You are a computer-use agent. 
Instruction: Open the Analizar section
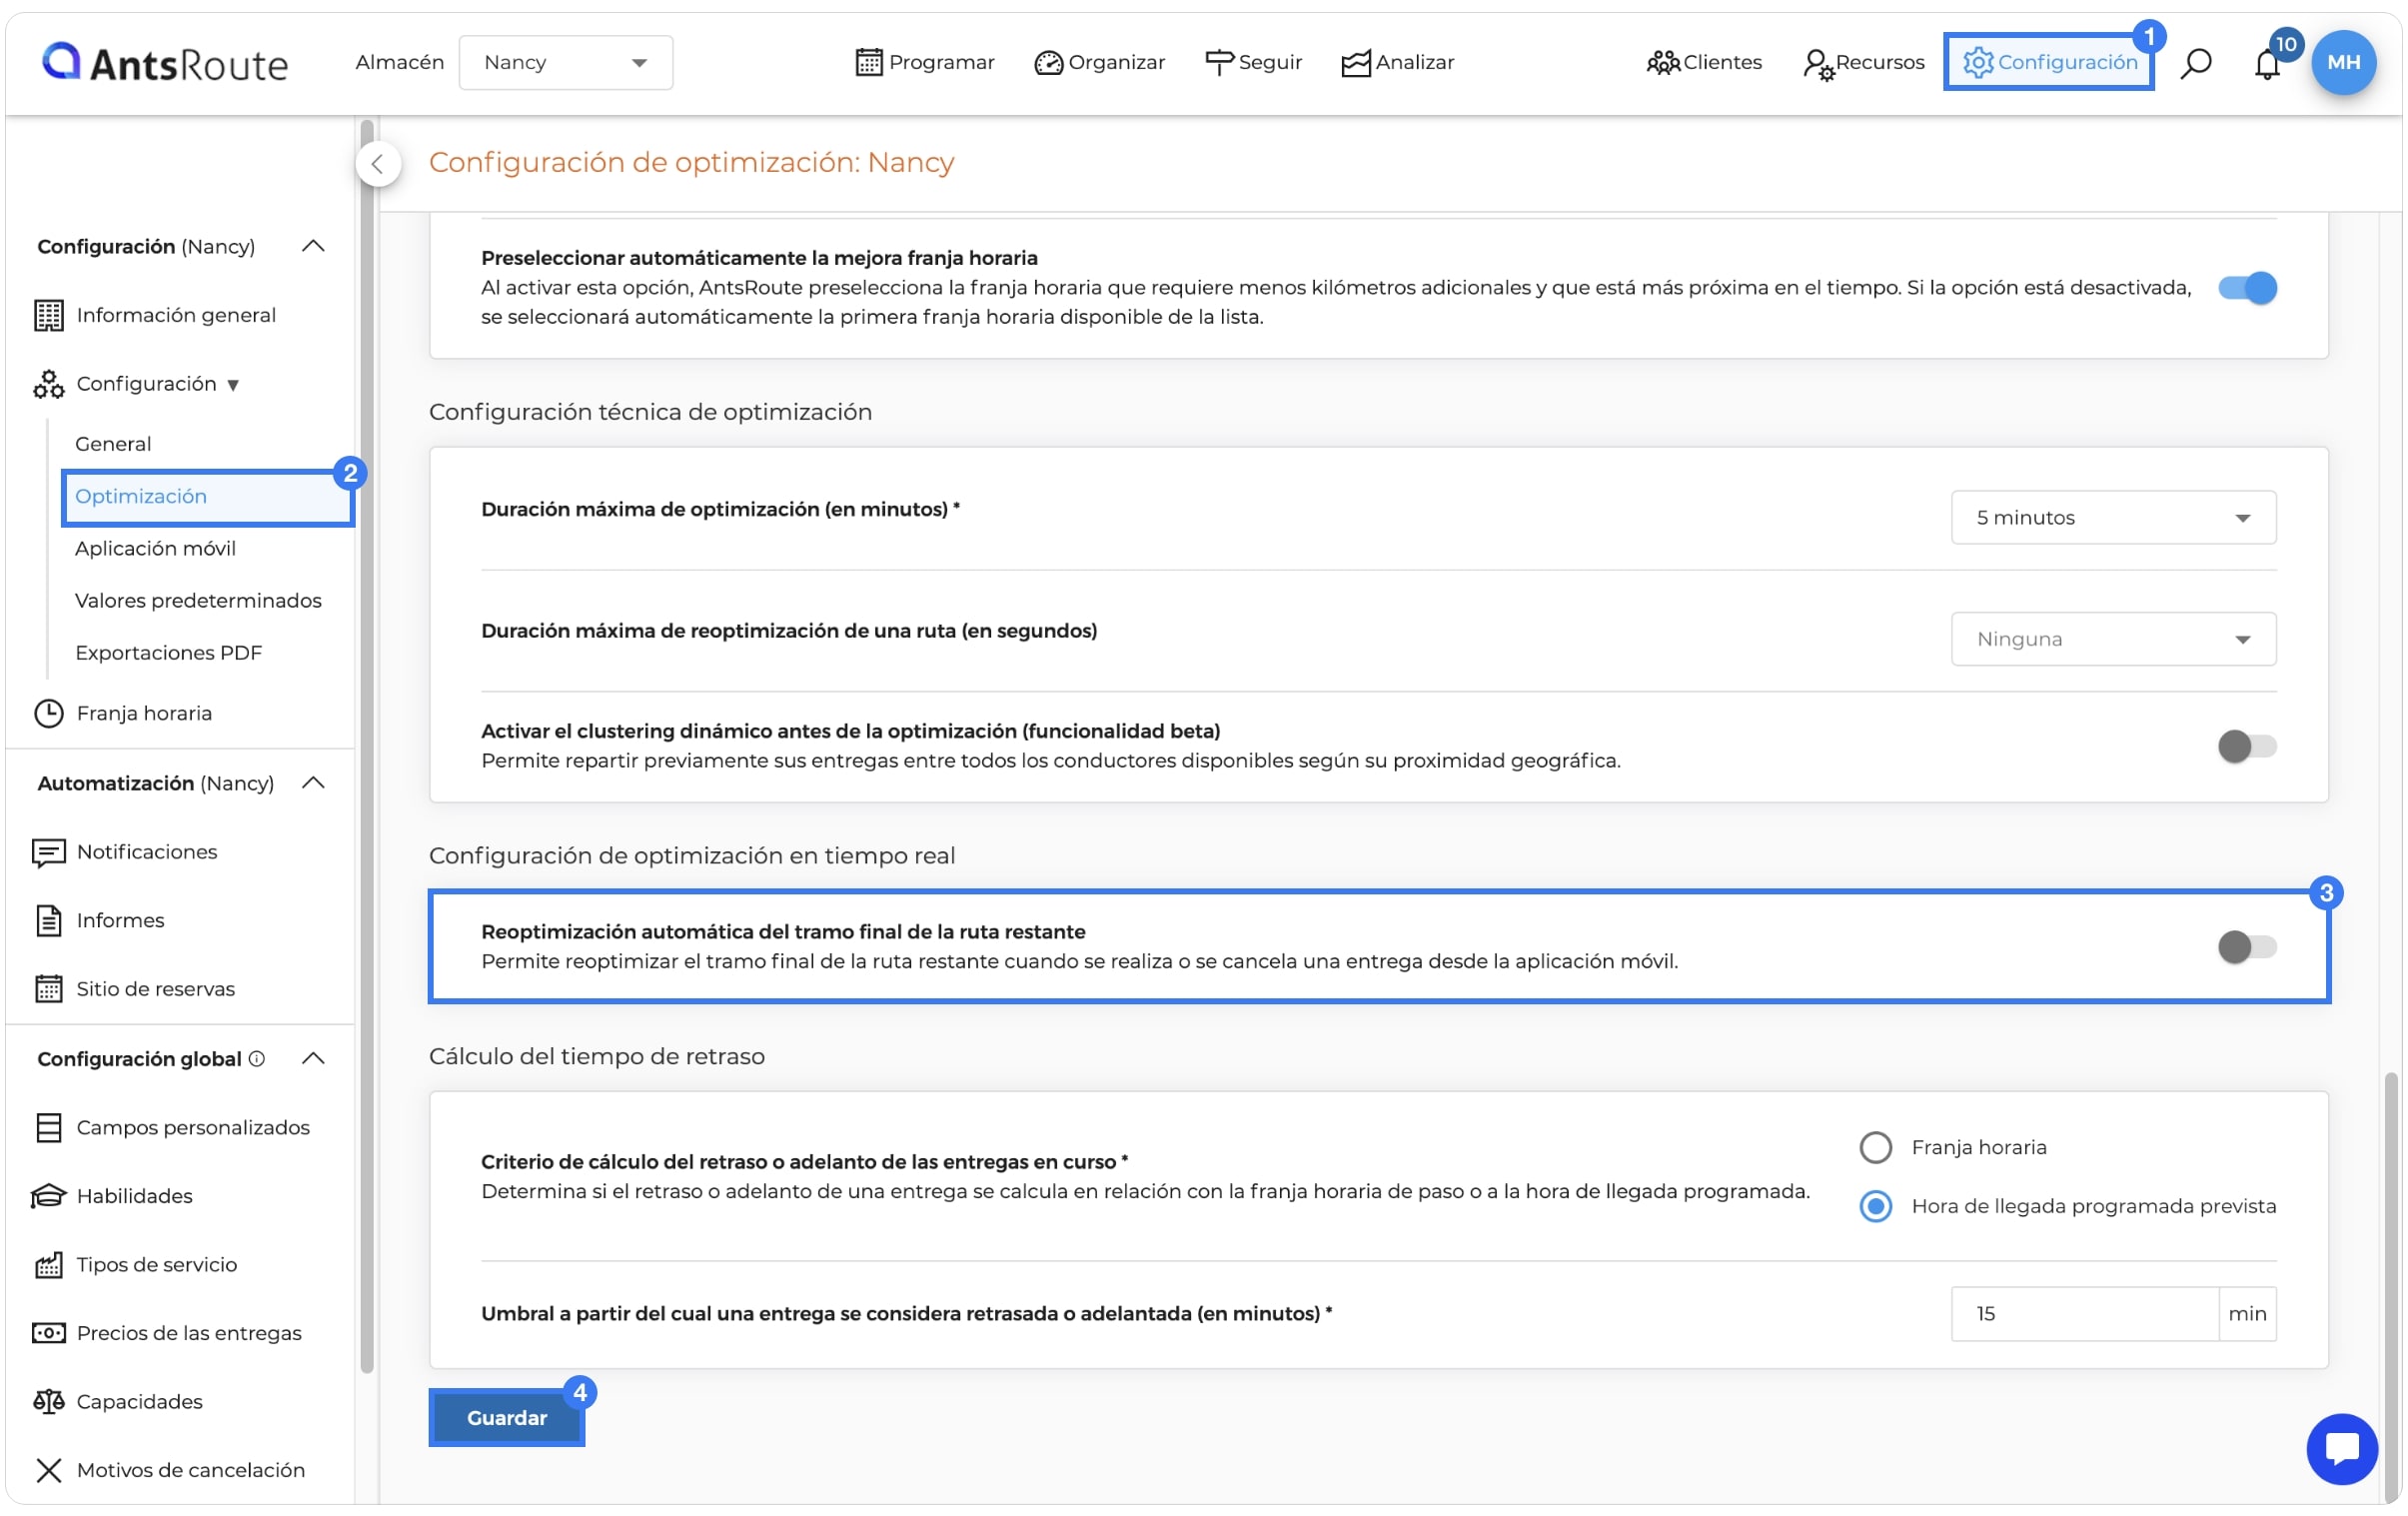[x=1397, y=62]
